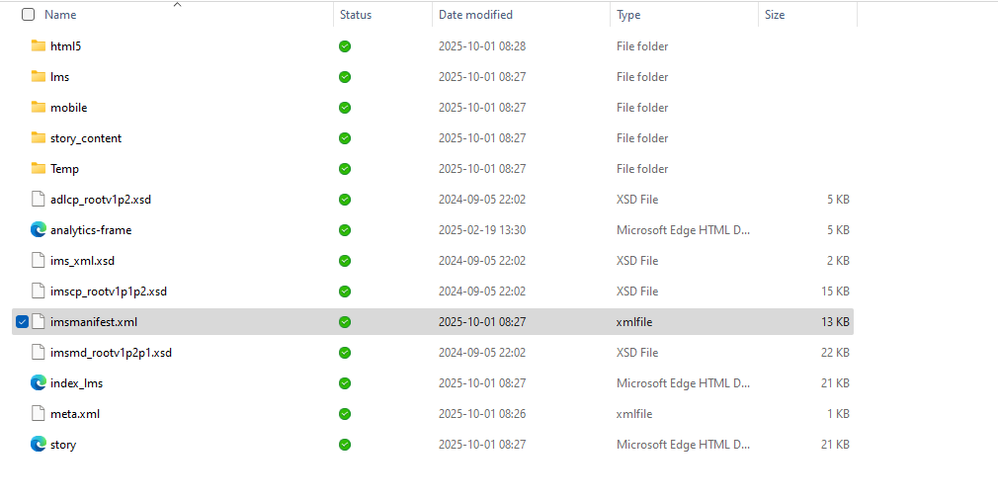This screenshot has height=501, width=998.
Task: Click the story_content folder icon
Action: click(39, 138)
